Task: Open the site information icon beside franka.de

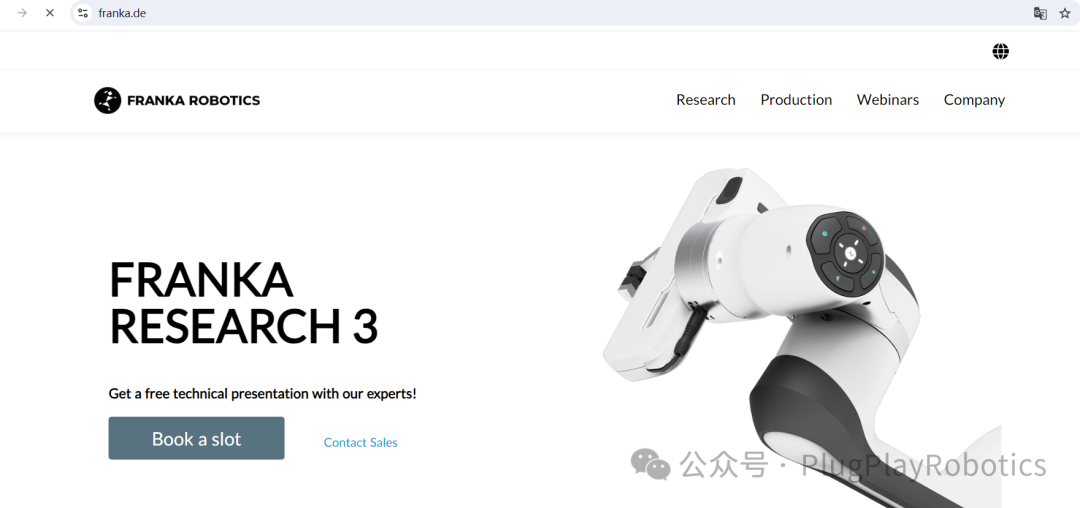Action: [x=83, y=12]
